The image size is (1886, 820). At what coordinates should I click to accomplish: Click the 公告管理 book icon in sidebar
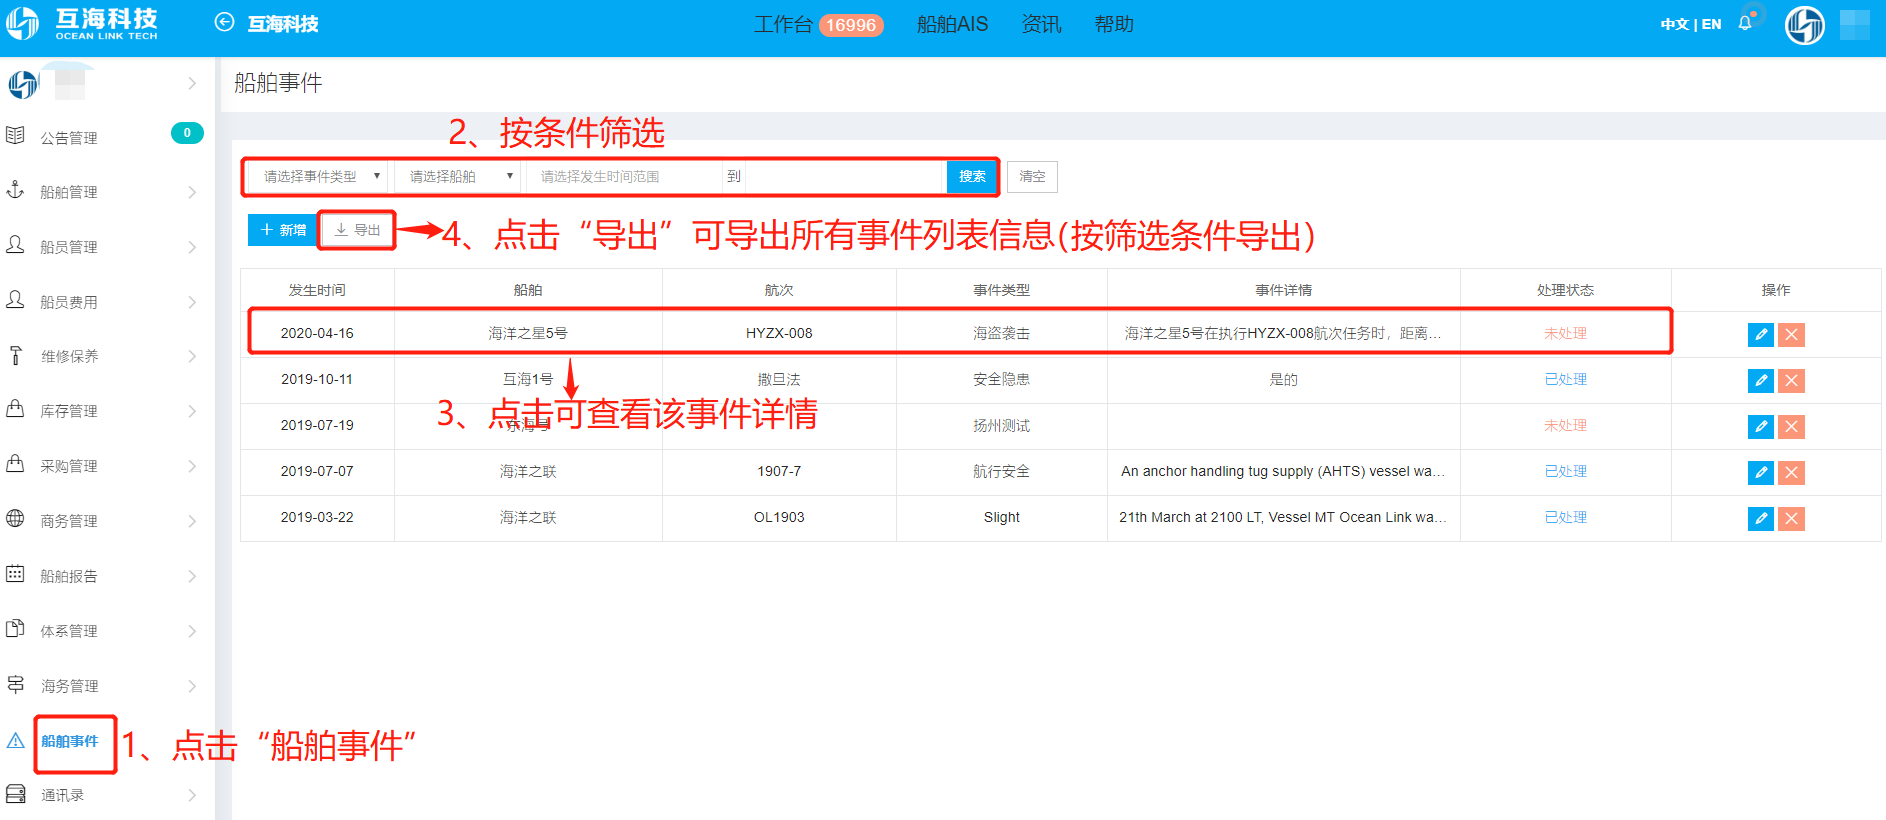click(x=15, y=135)
